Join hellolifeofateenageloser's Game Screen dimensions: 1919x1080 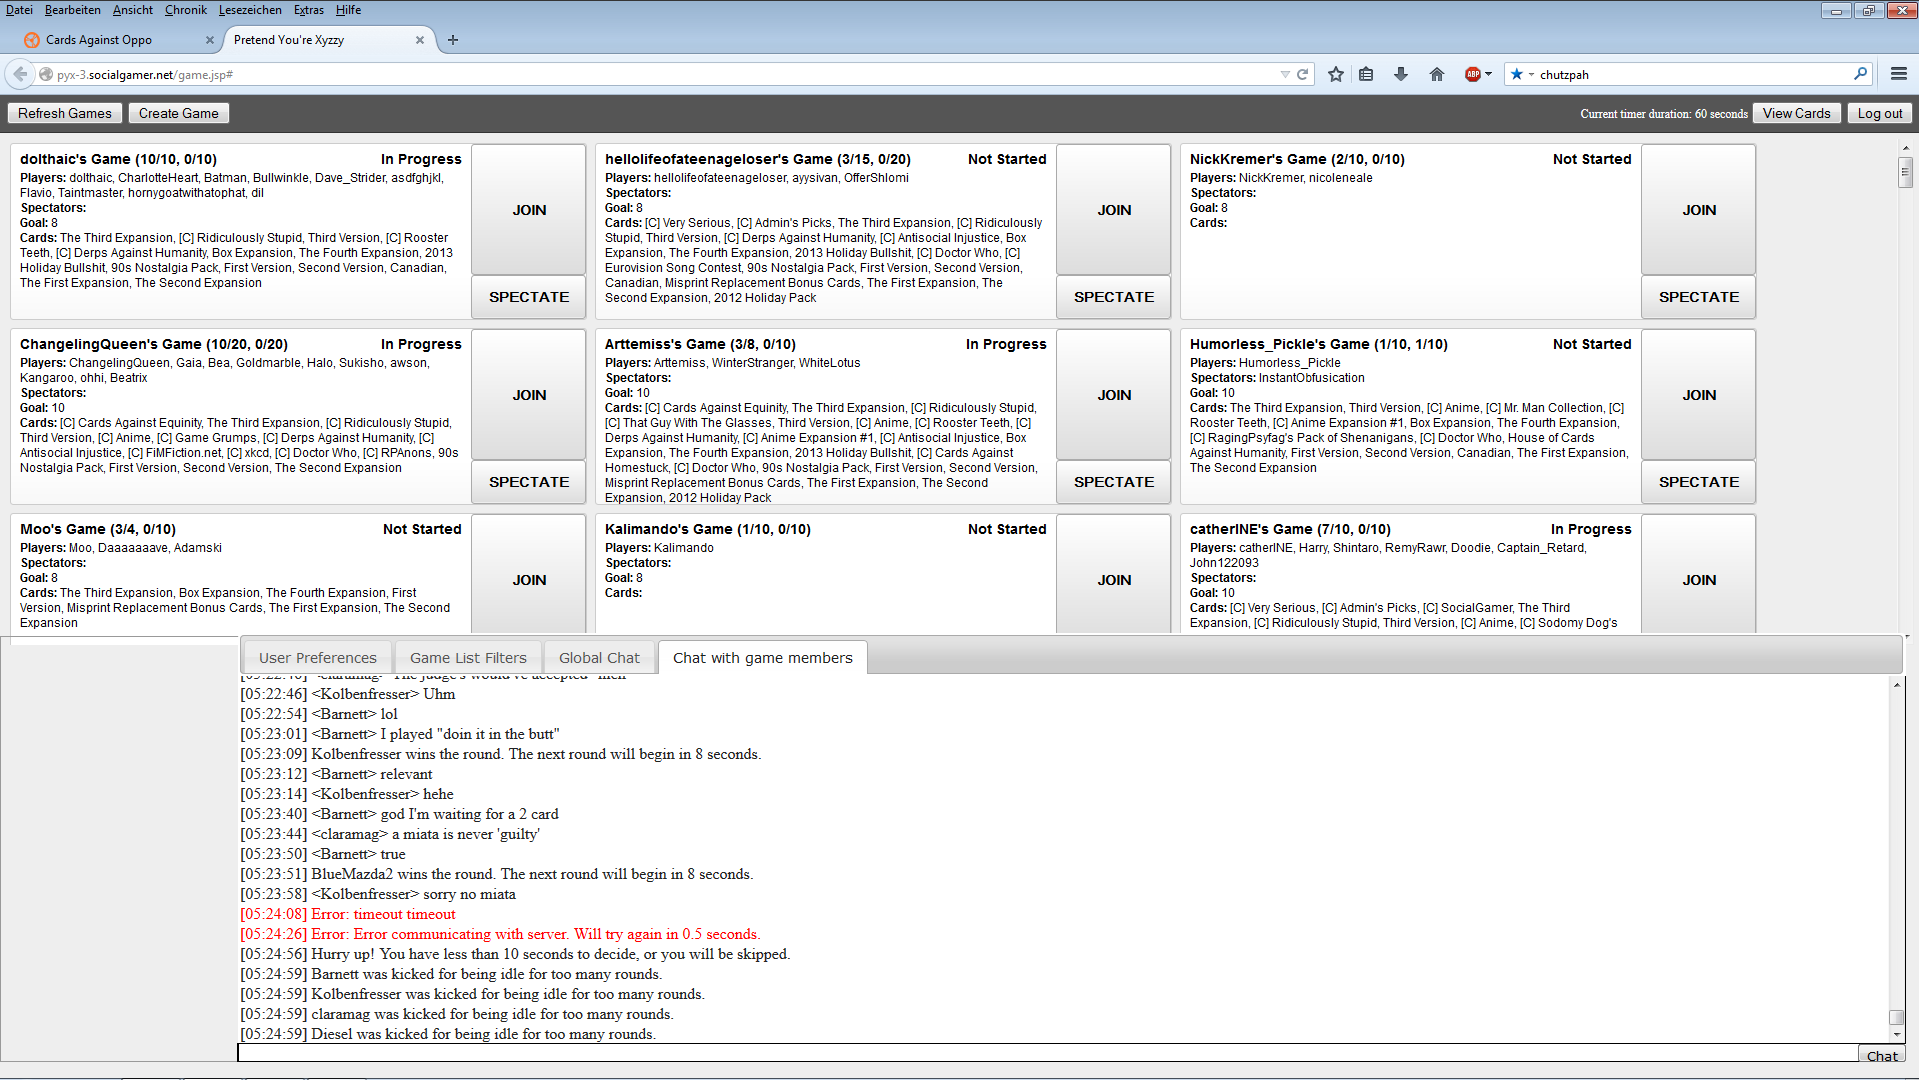1114,210
